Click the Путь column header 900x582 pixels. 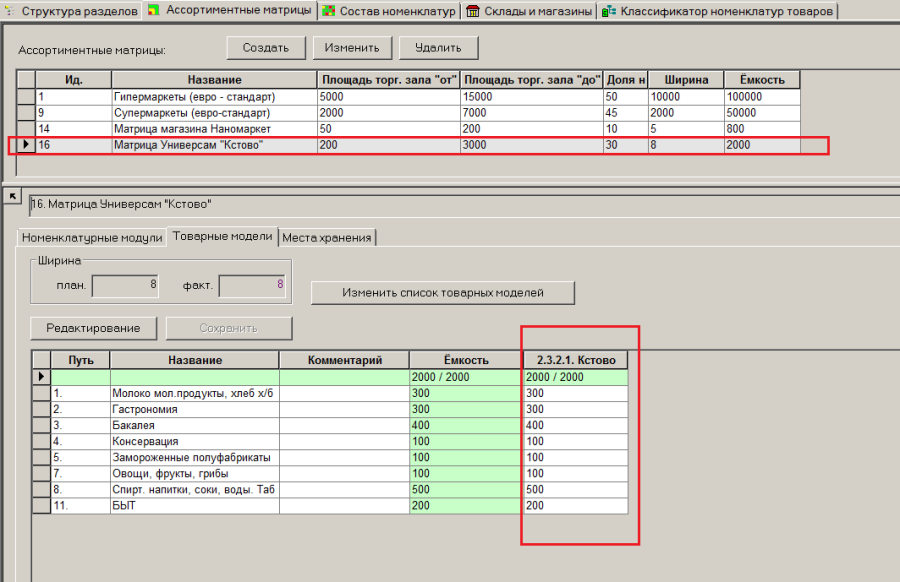pyautogui.click(x=80, y=360)
